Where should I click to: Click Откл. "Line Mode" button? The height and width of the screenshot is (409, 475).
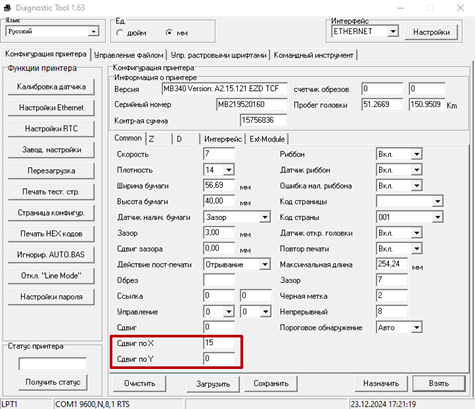click(51, 276)
